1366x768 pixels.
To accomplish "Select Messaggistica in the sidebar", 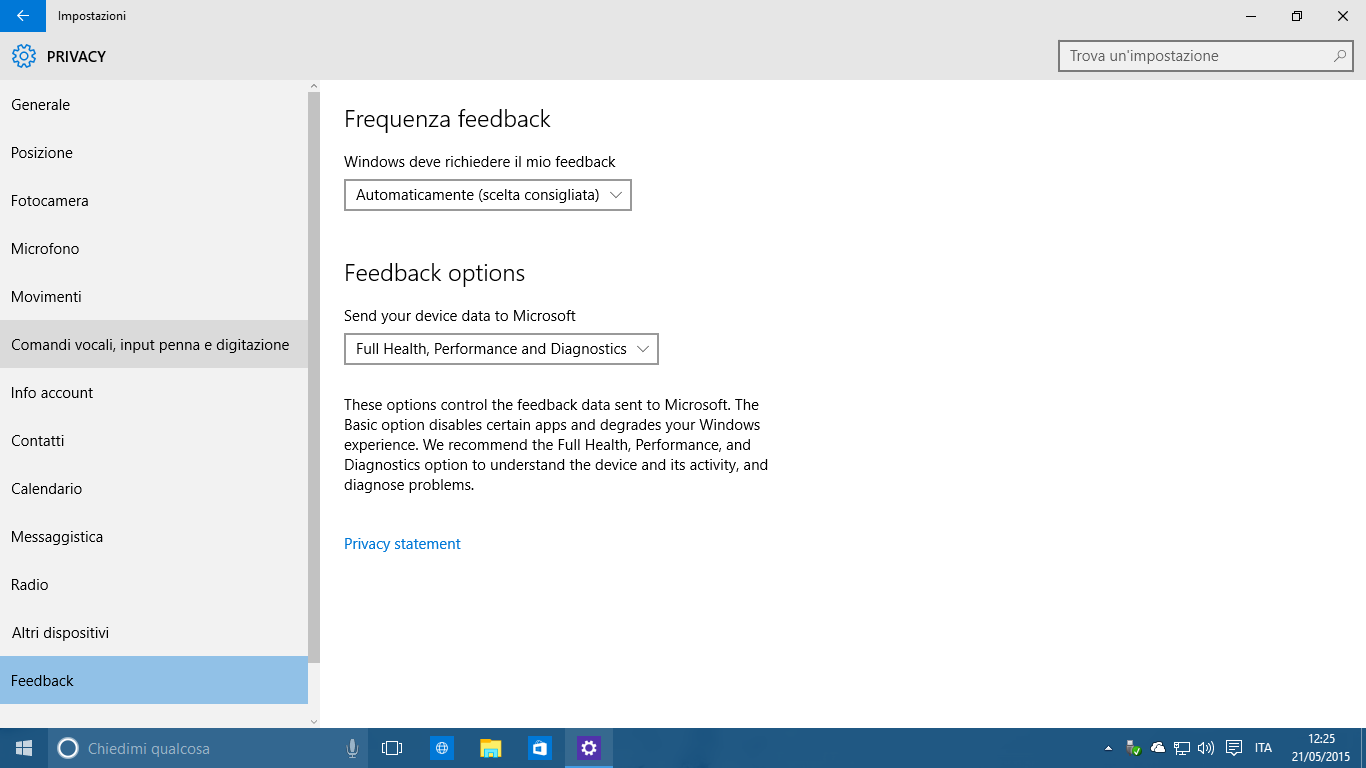I will (x=154, y=537).
